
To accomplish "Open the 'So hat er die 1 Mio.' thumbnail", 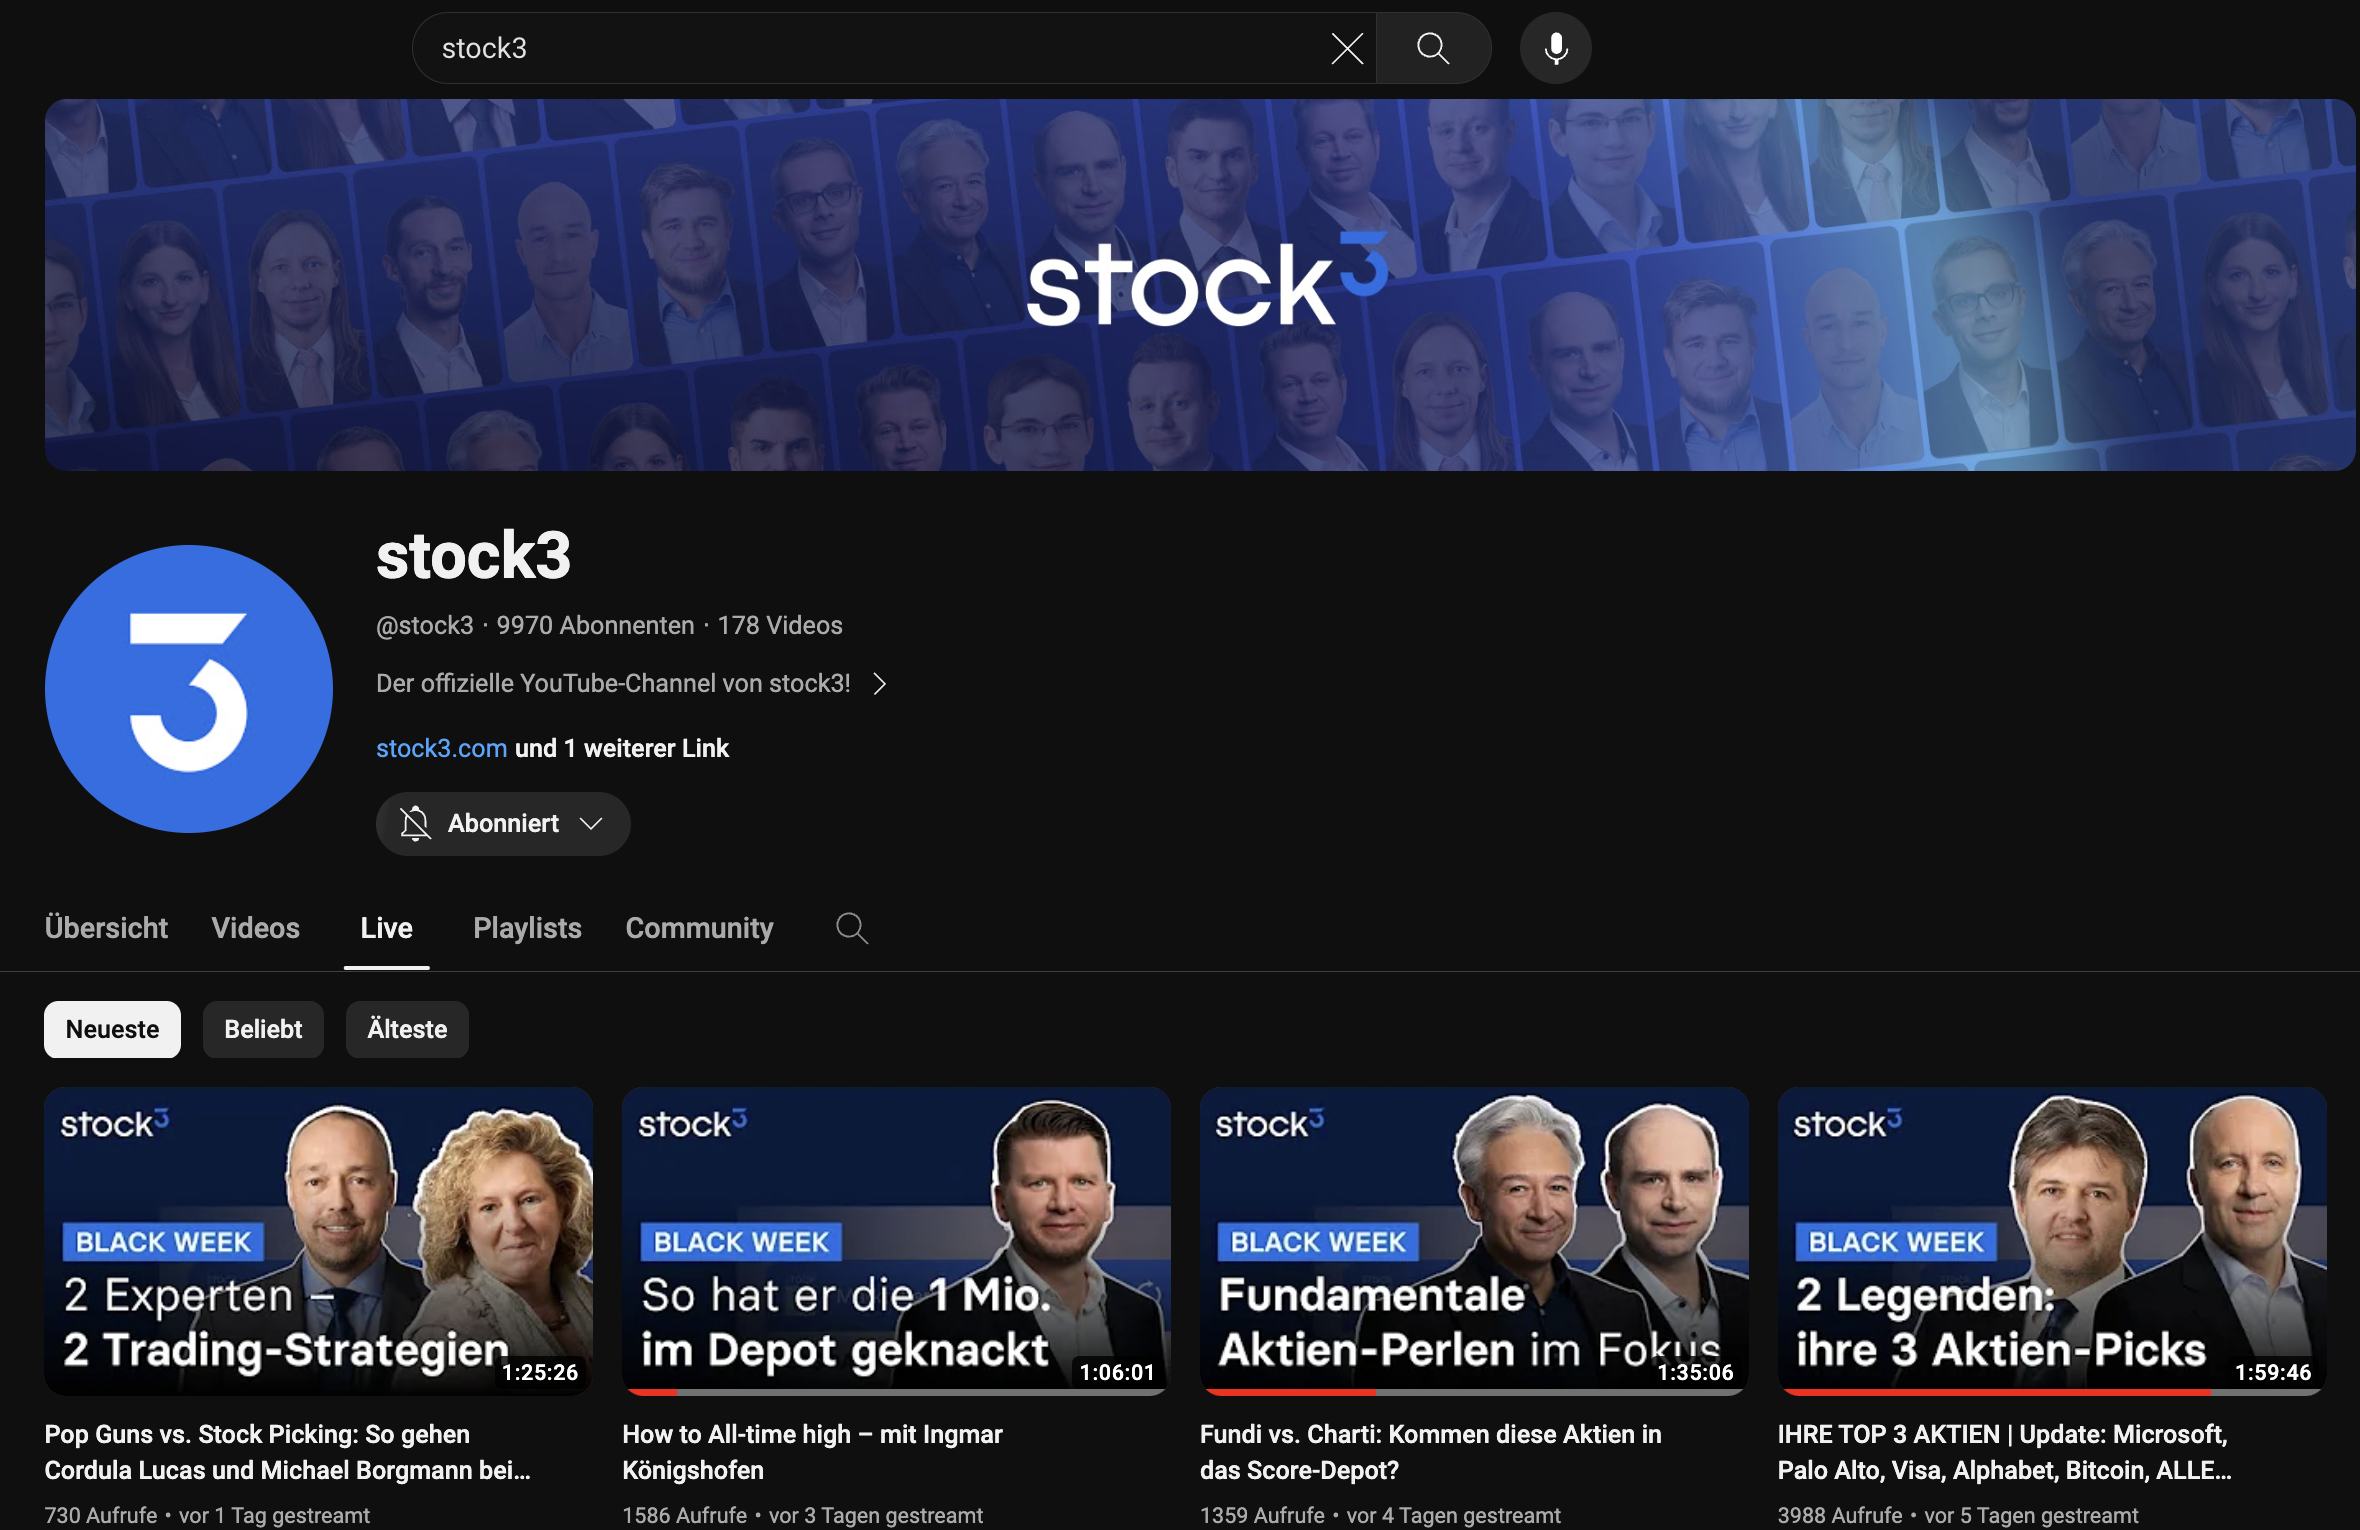I will (x=896, y=1241).
